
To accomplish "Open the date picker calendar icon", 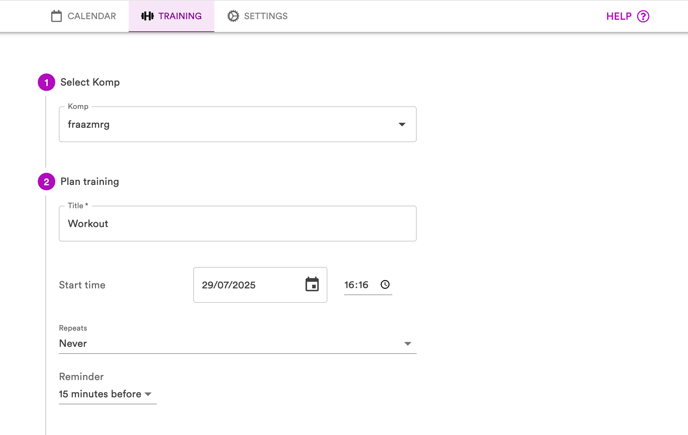I will (312, 284).
